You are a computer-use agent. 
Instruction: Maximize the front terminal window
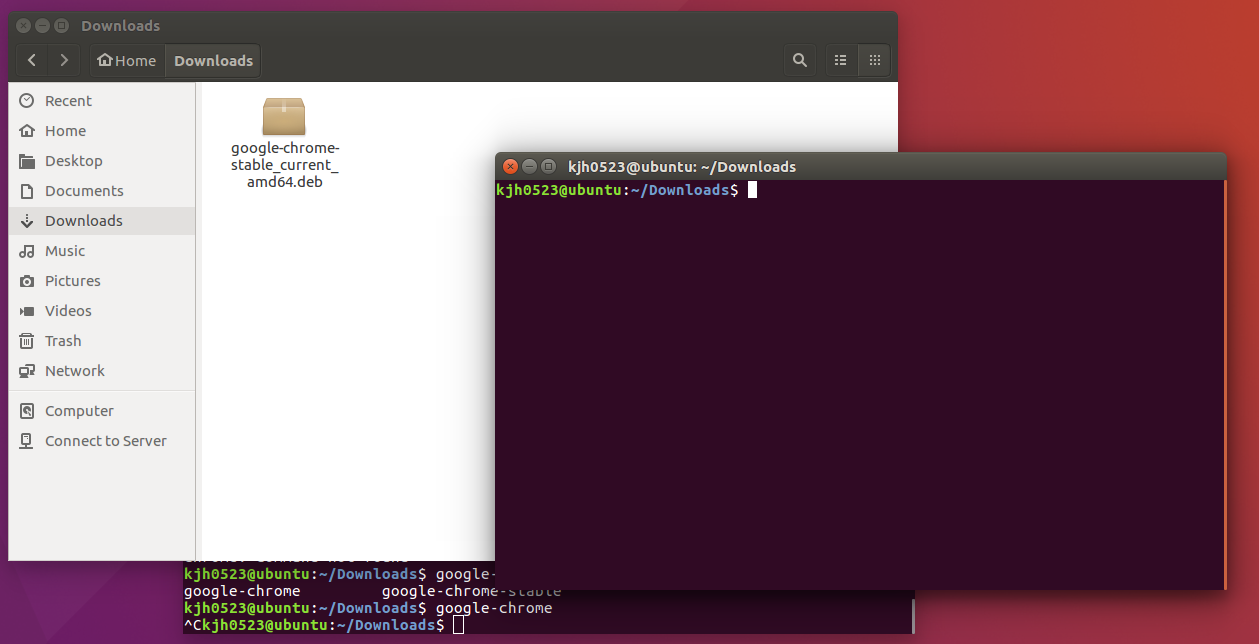548,166
